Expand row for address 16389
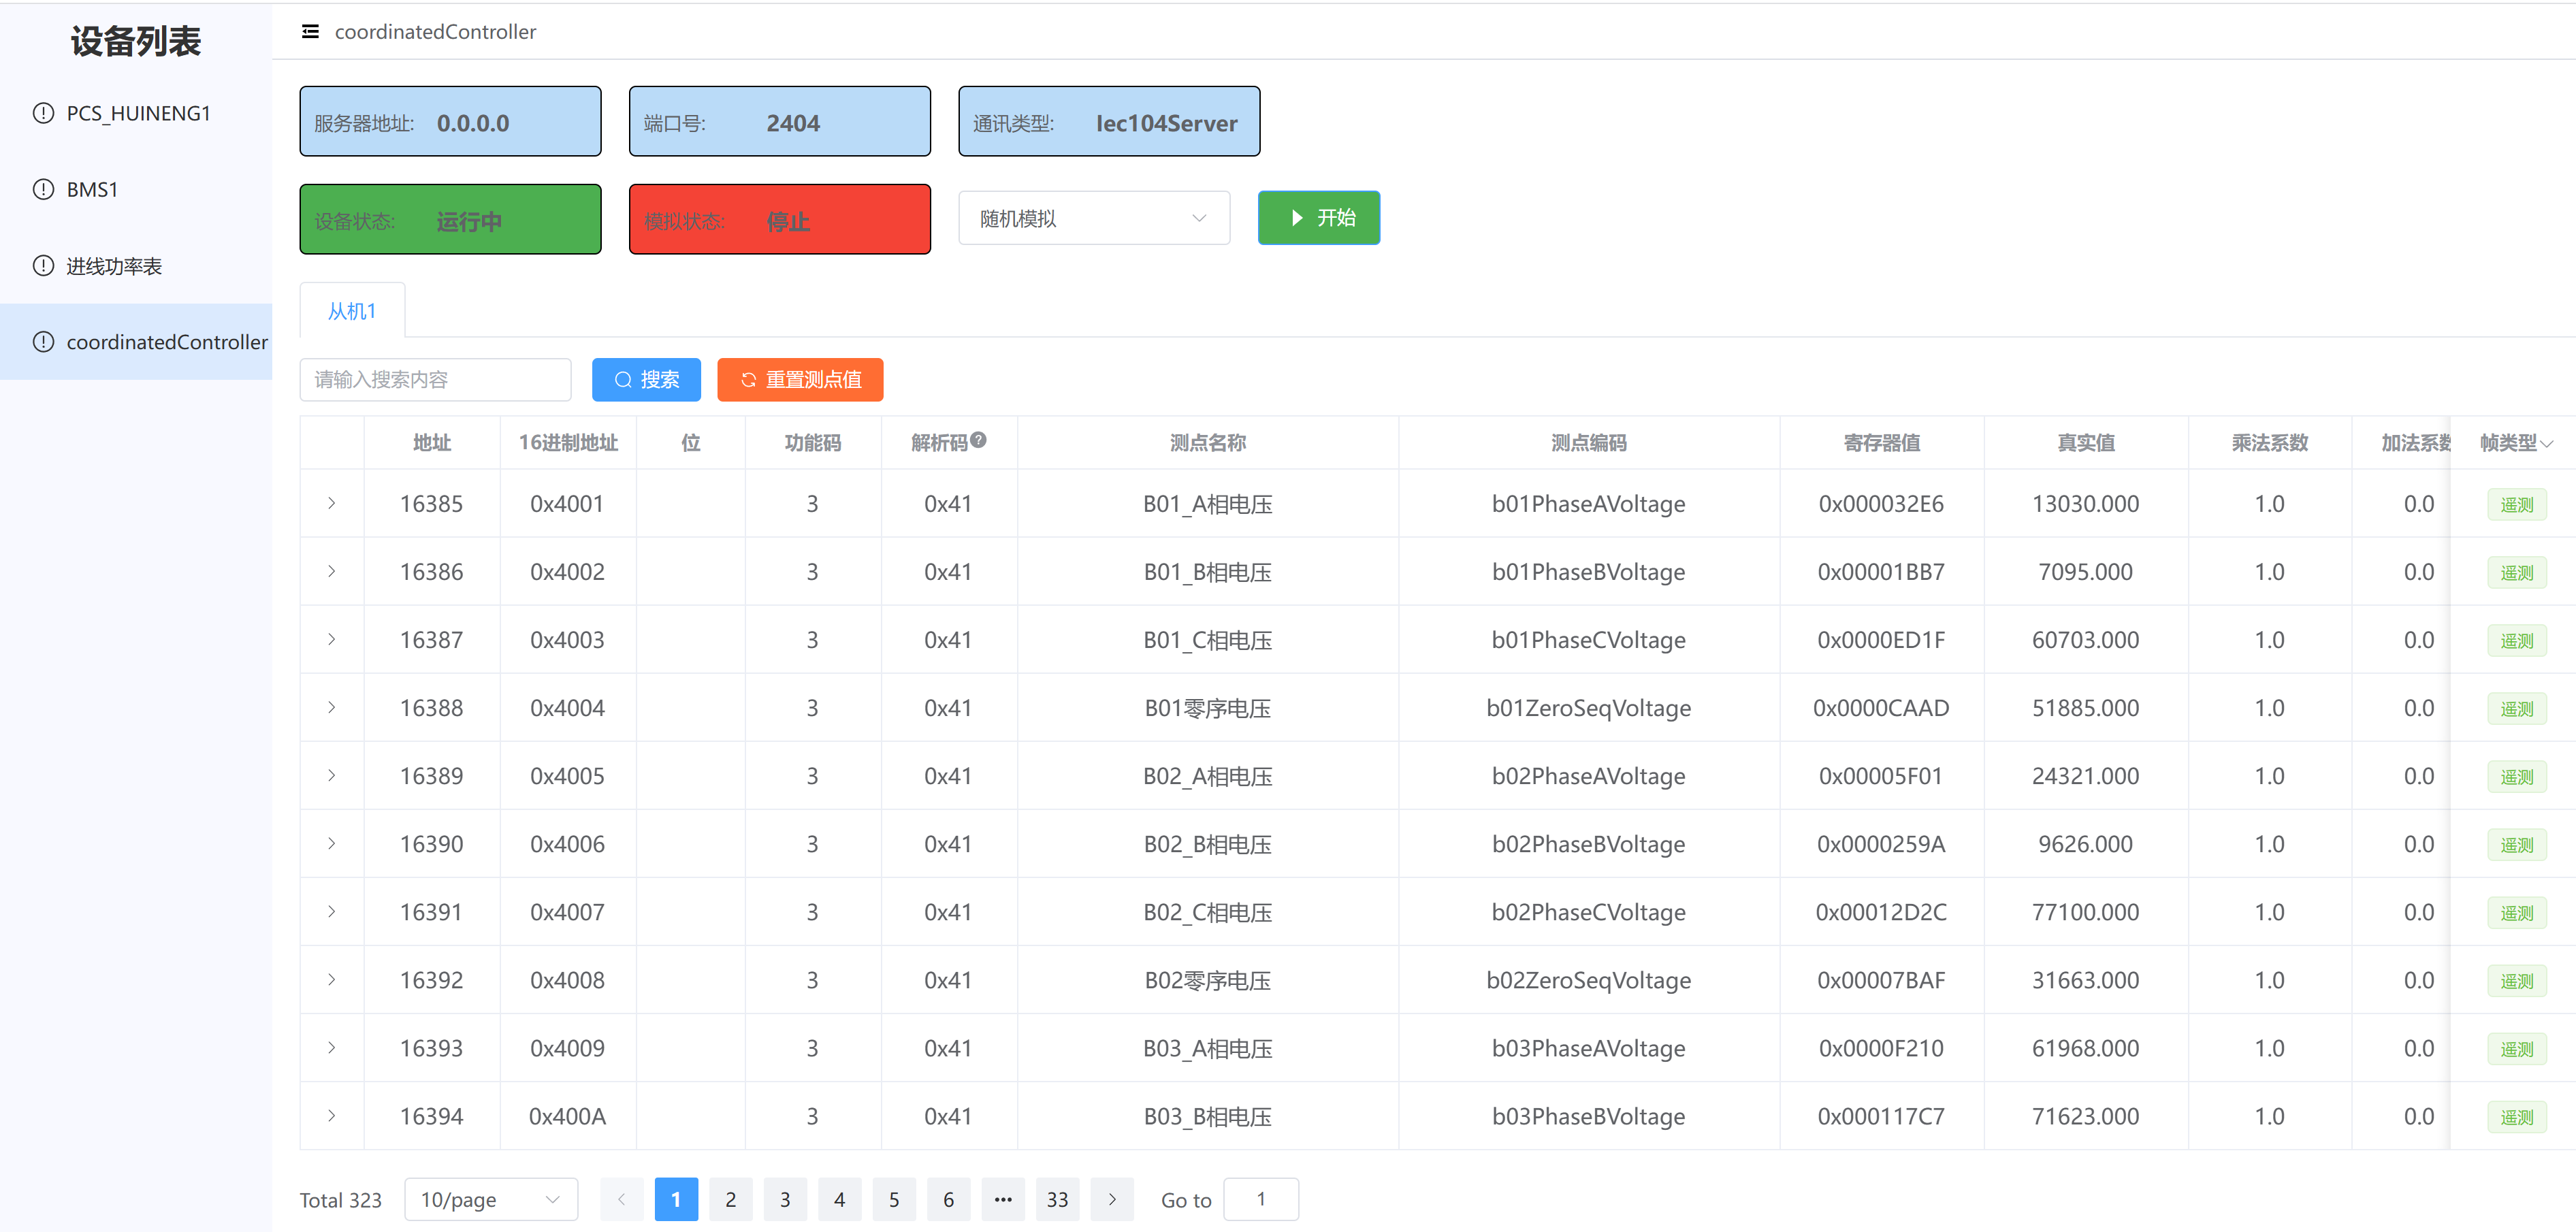The width and height of the screenshot is (2576, 1232). click(332, 775)
